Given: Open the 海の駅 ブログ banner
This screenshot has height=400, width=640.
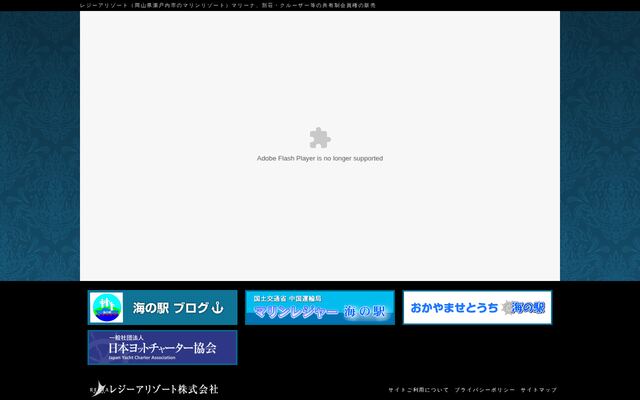Looking at the screenshot, I should [162, 307].
